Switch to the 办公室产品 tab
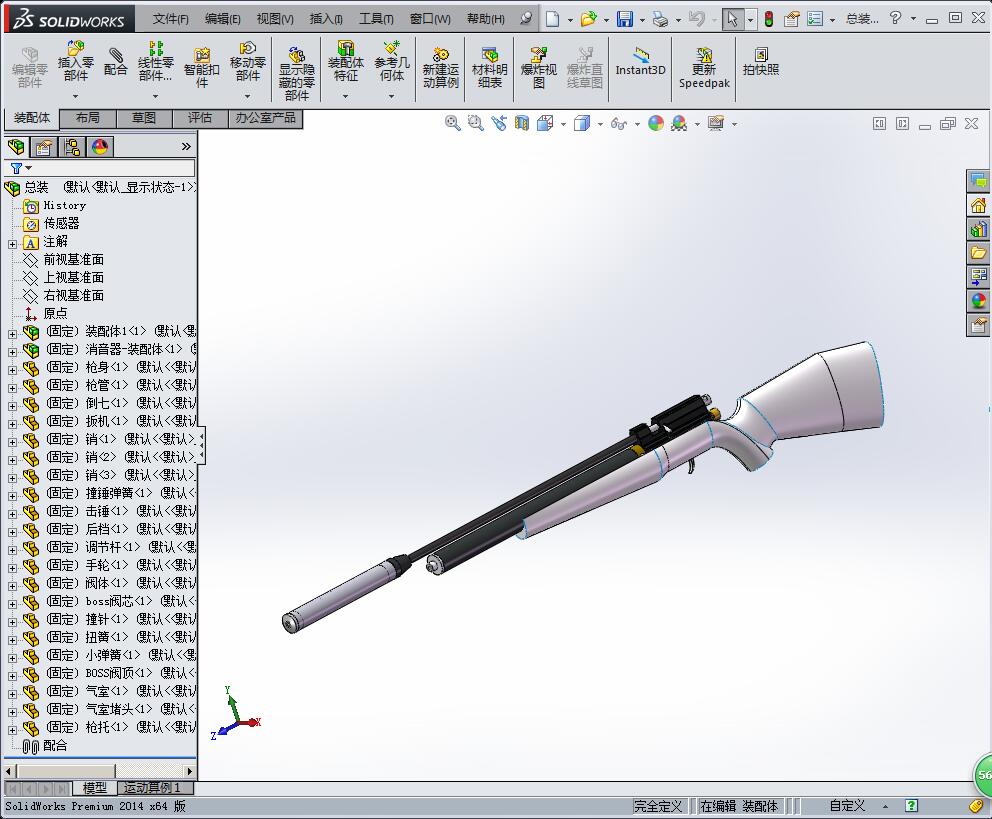992x819 pixels. [x=265, y=118]
